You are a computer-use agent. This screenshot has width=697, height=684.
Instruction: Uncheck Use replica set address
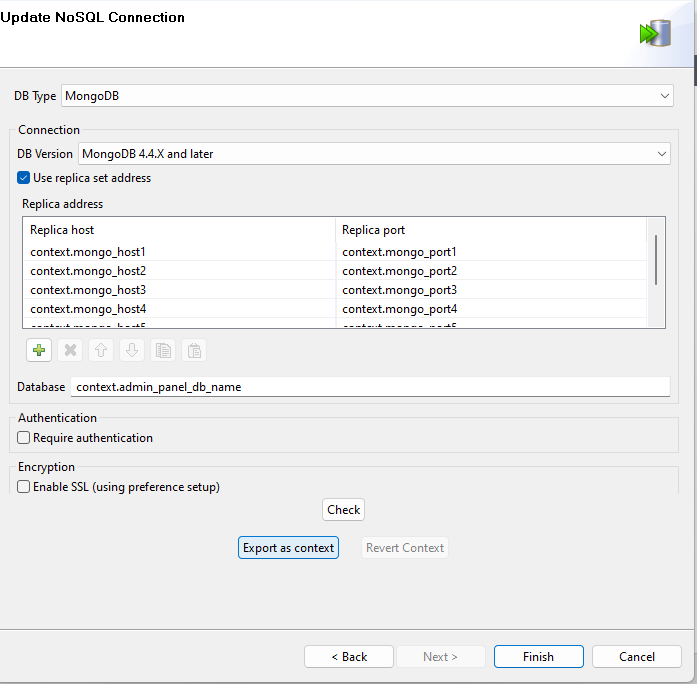24,178
